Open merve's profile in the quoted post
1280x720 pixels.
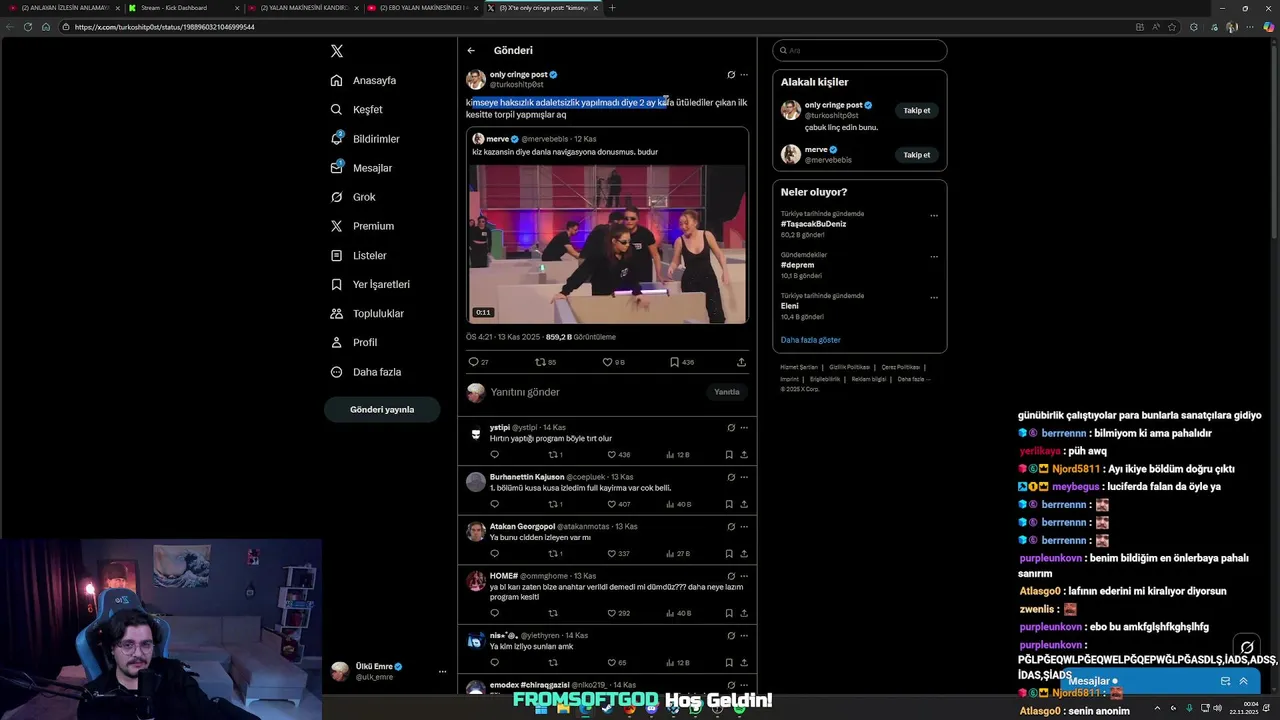coord(498,139)
